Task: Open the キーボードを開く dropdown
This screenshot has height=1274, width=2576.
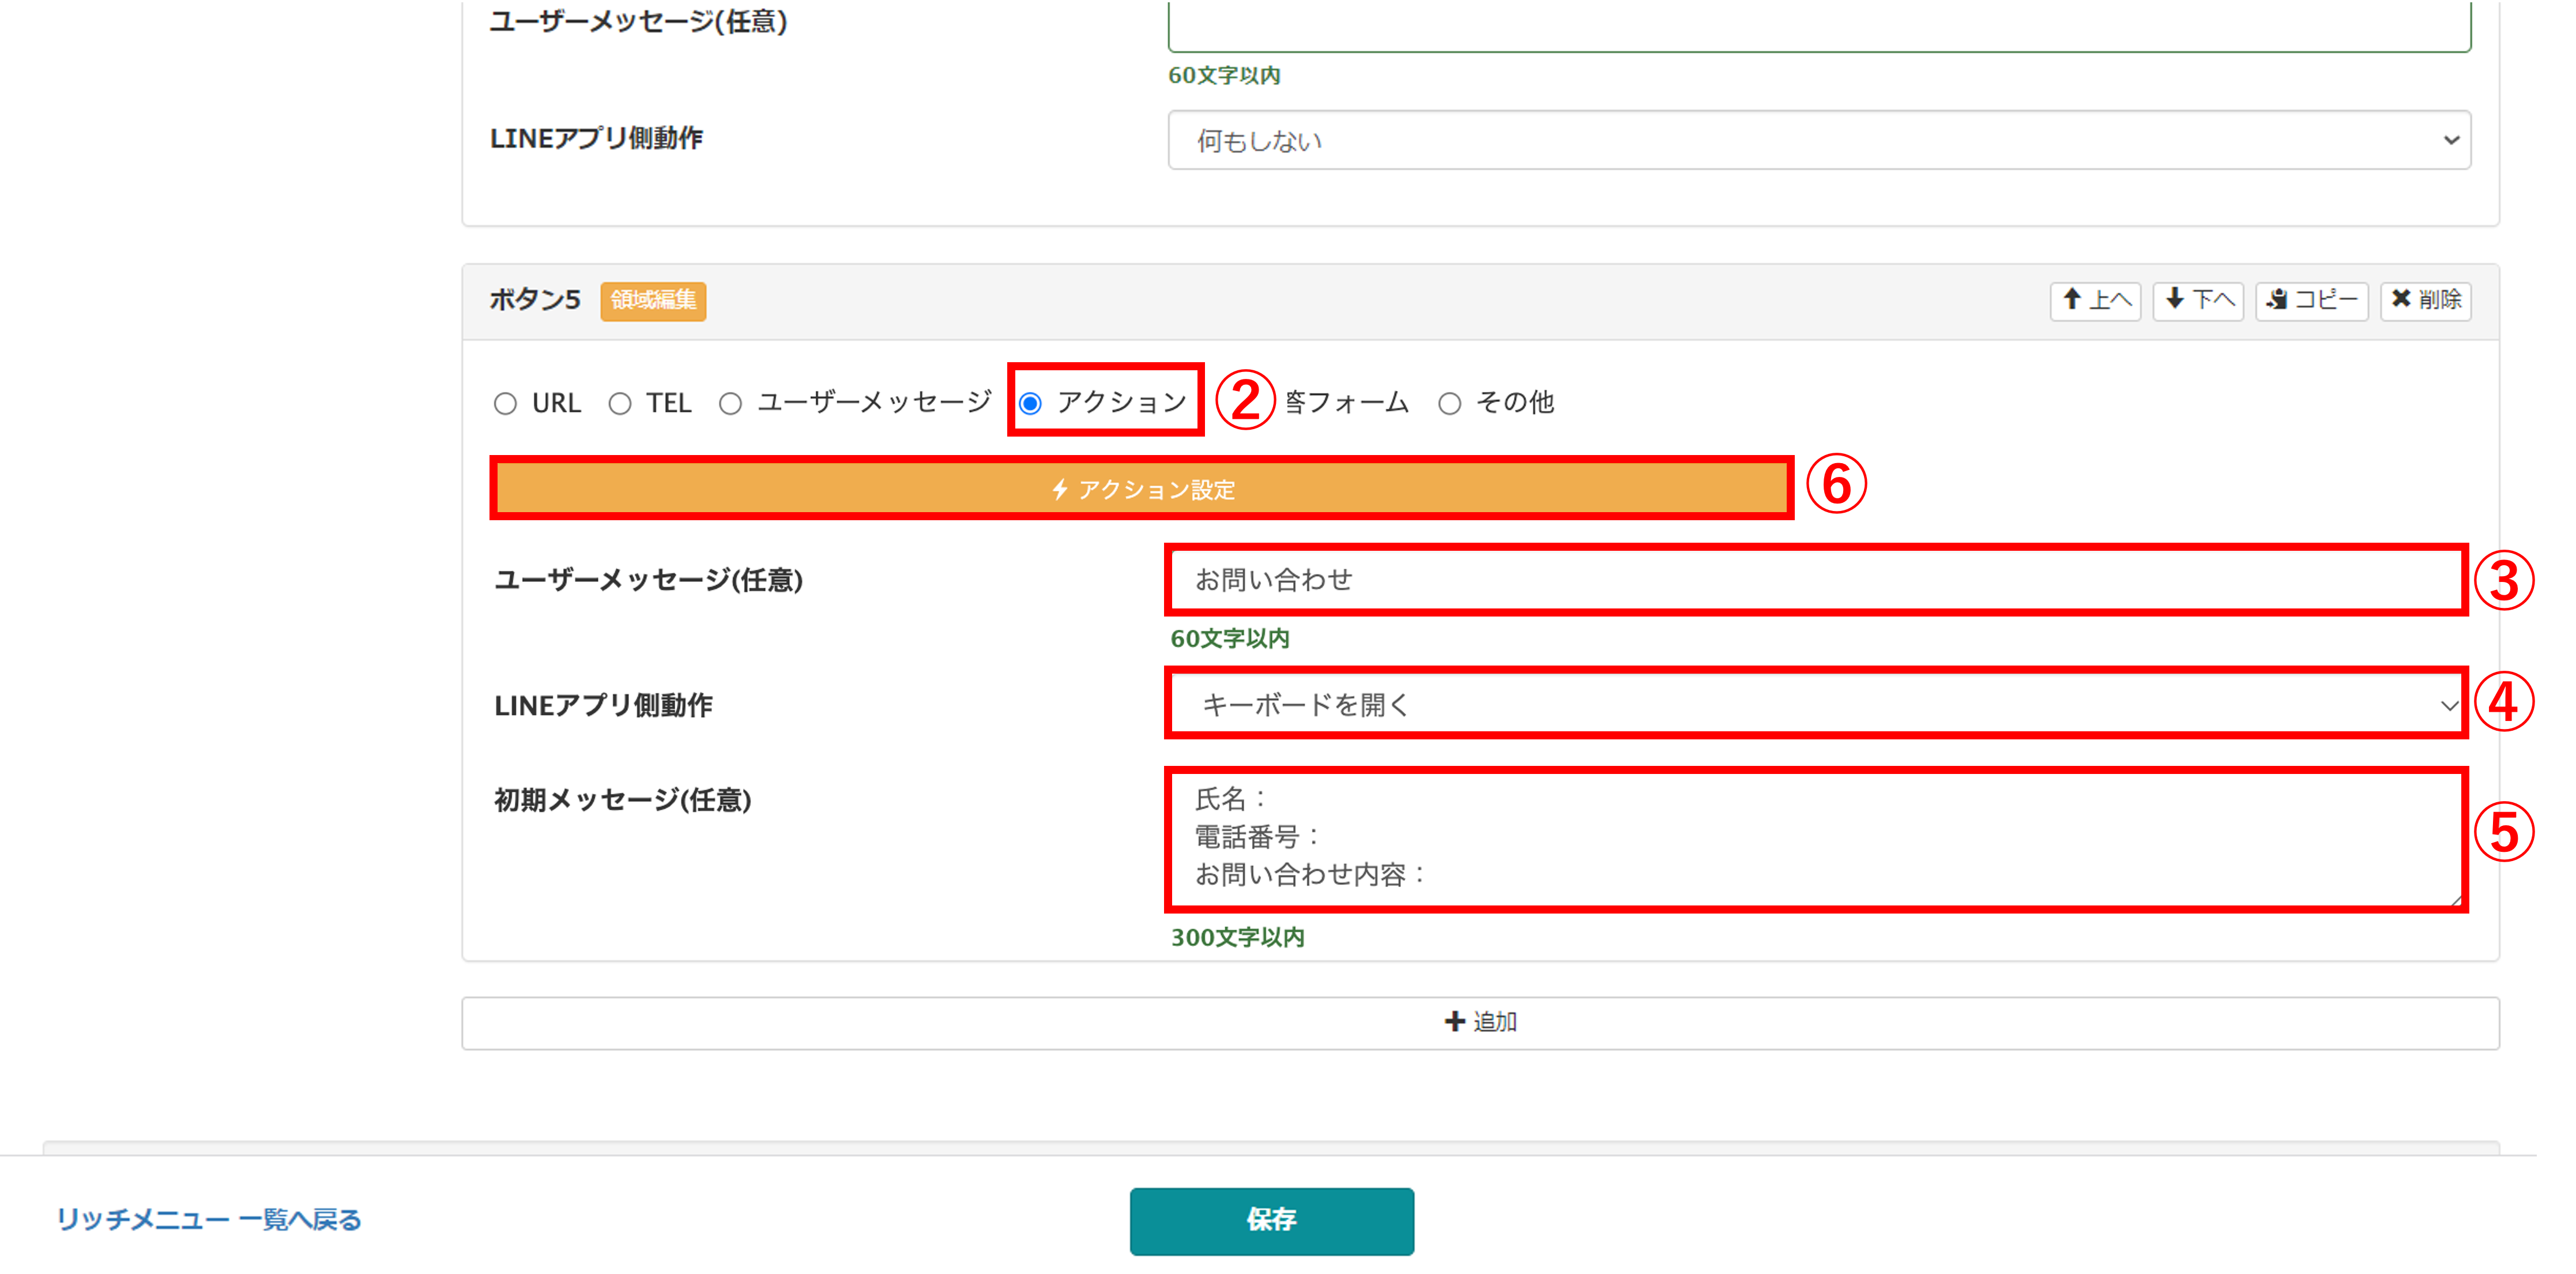Action: [x=1815, y=704]
